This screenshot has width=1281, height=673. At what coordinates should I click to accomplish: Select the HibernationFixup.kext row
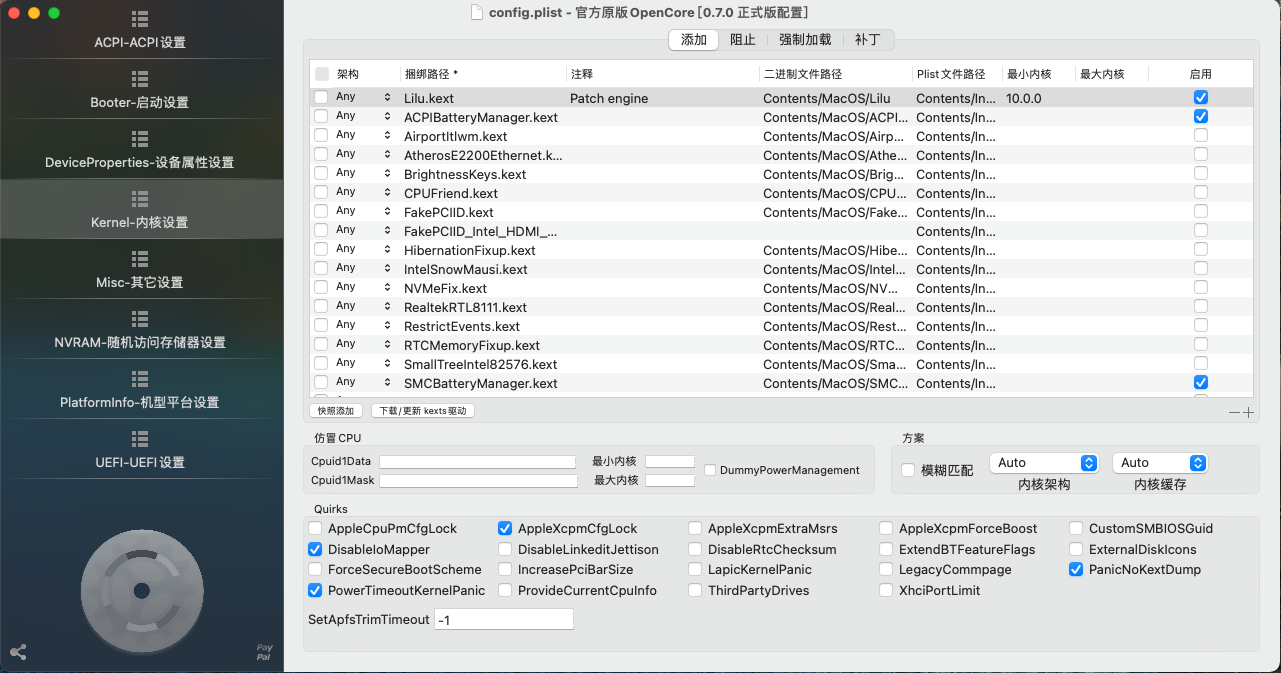(781, 250)
